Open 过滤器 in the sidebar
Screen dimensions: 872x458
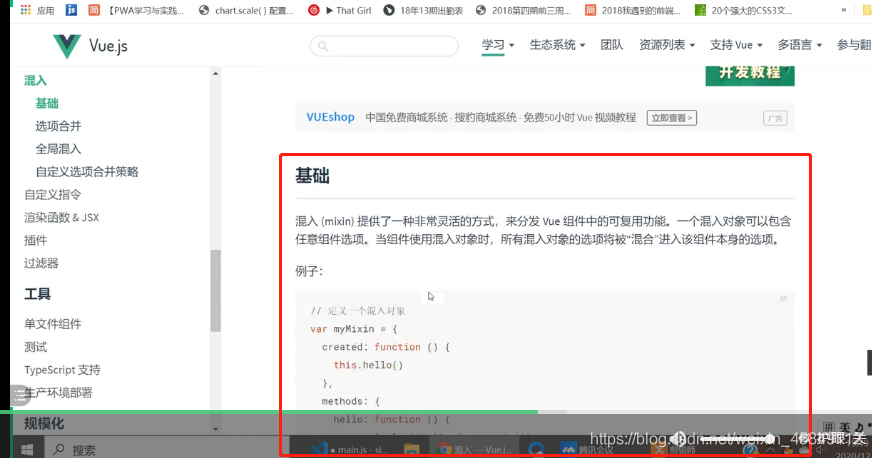41,263
